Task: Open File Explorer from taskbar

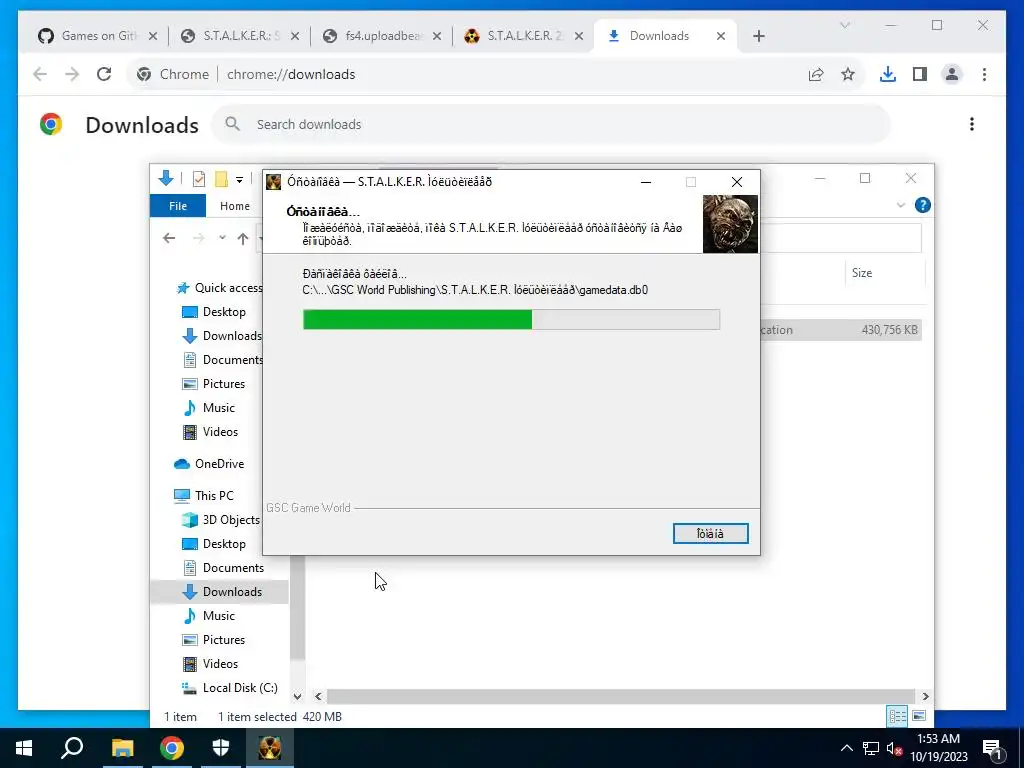Action: [x=122, y=748]
